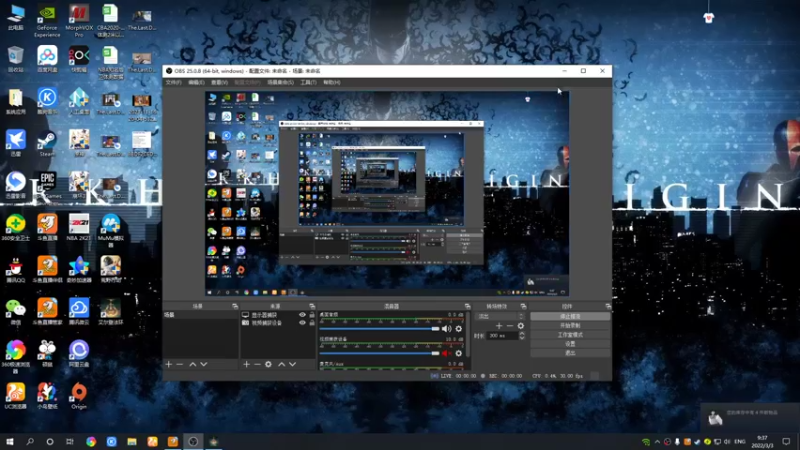Image resolution: width=800 pixels, height=450 pixels.
Task: Open OBS 设置 settings button
Action: (x=570, y=344)
